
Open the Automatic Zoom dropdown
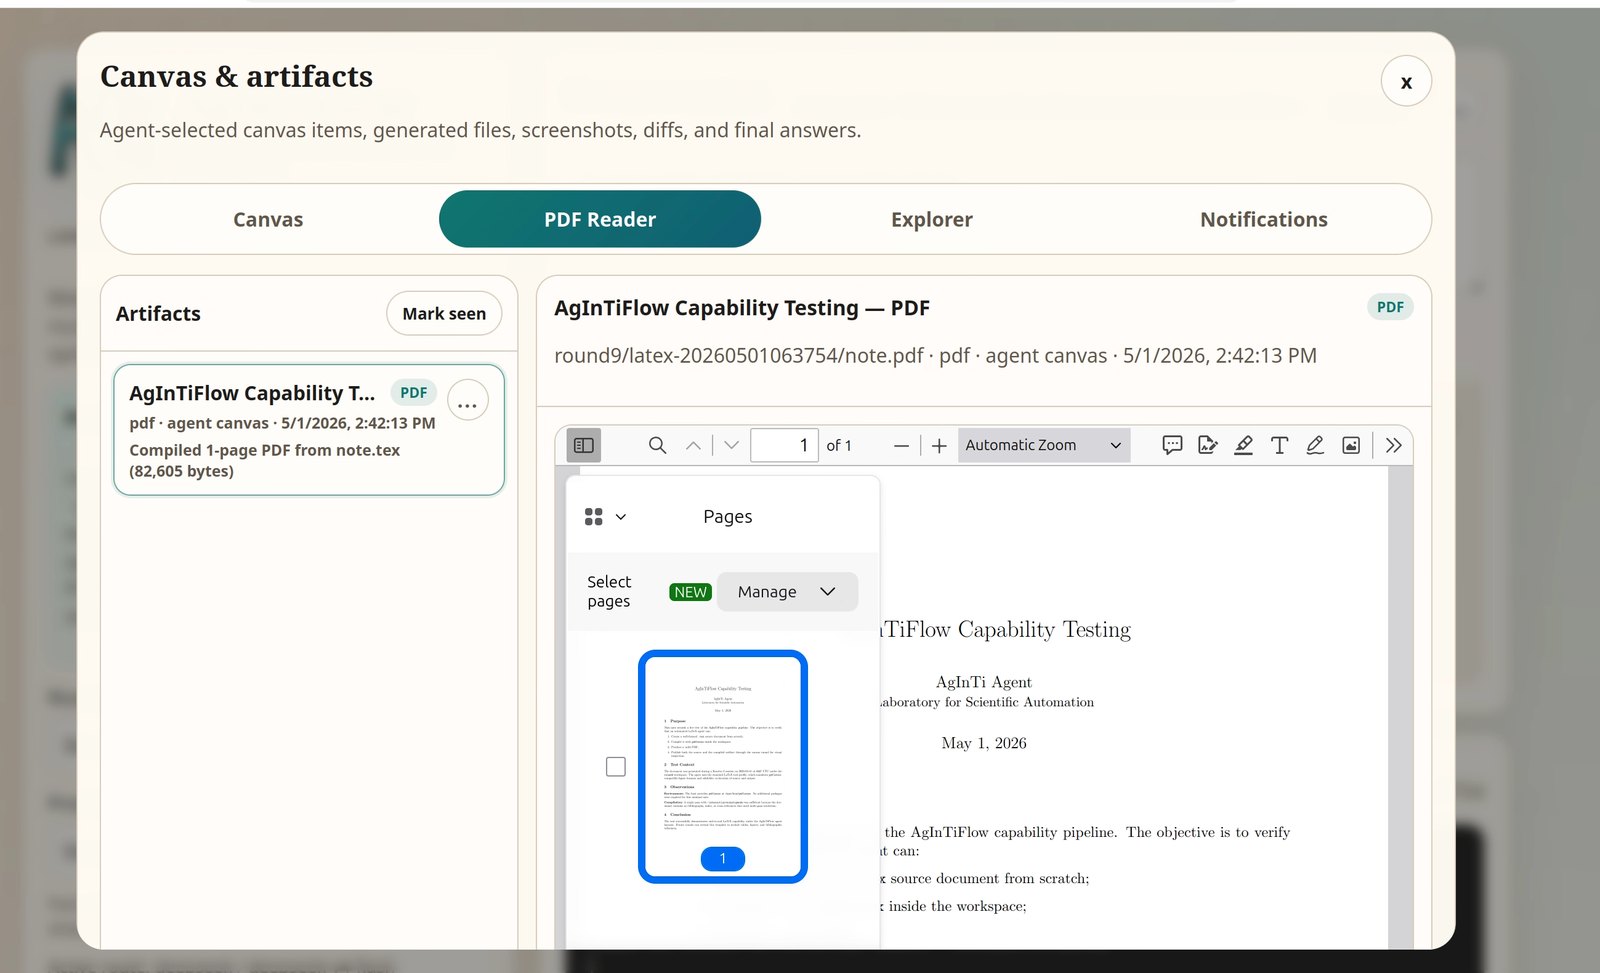[x=1044, y=445]
